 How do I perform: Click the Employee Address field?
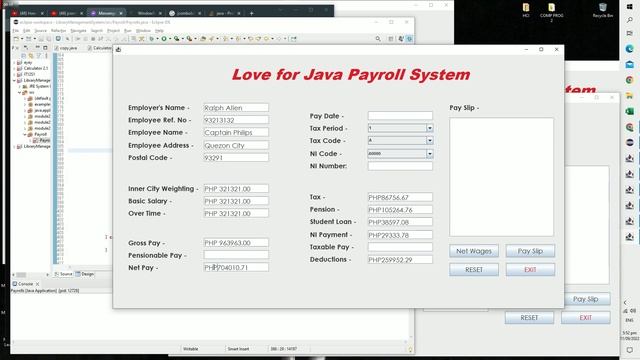[x=236, y=145]
